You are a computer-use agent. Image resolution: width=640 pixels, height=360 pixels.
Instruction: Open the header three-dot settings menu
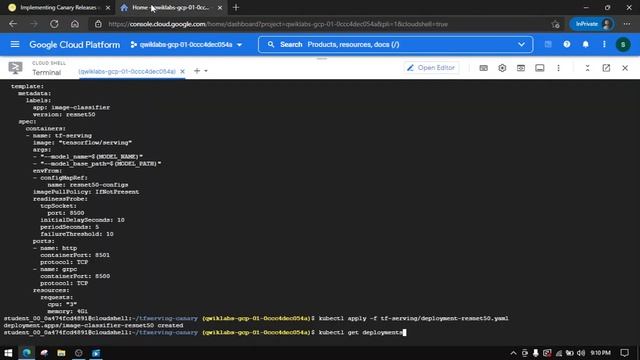604,44
